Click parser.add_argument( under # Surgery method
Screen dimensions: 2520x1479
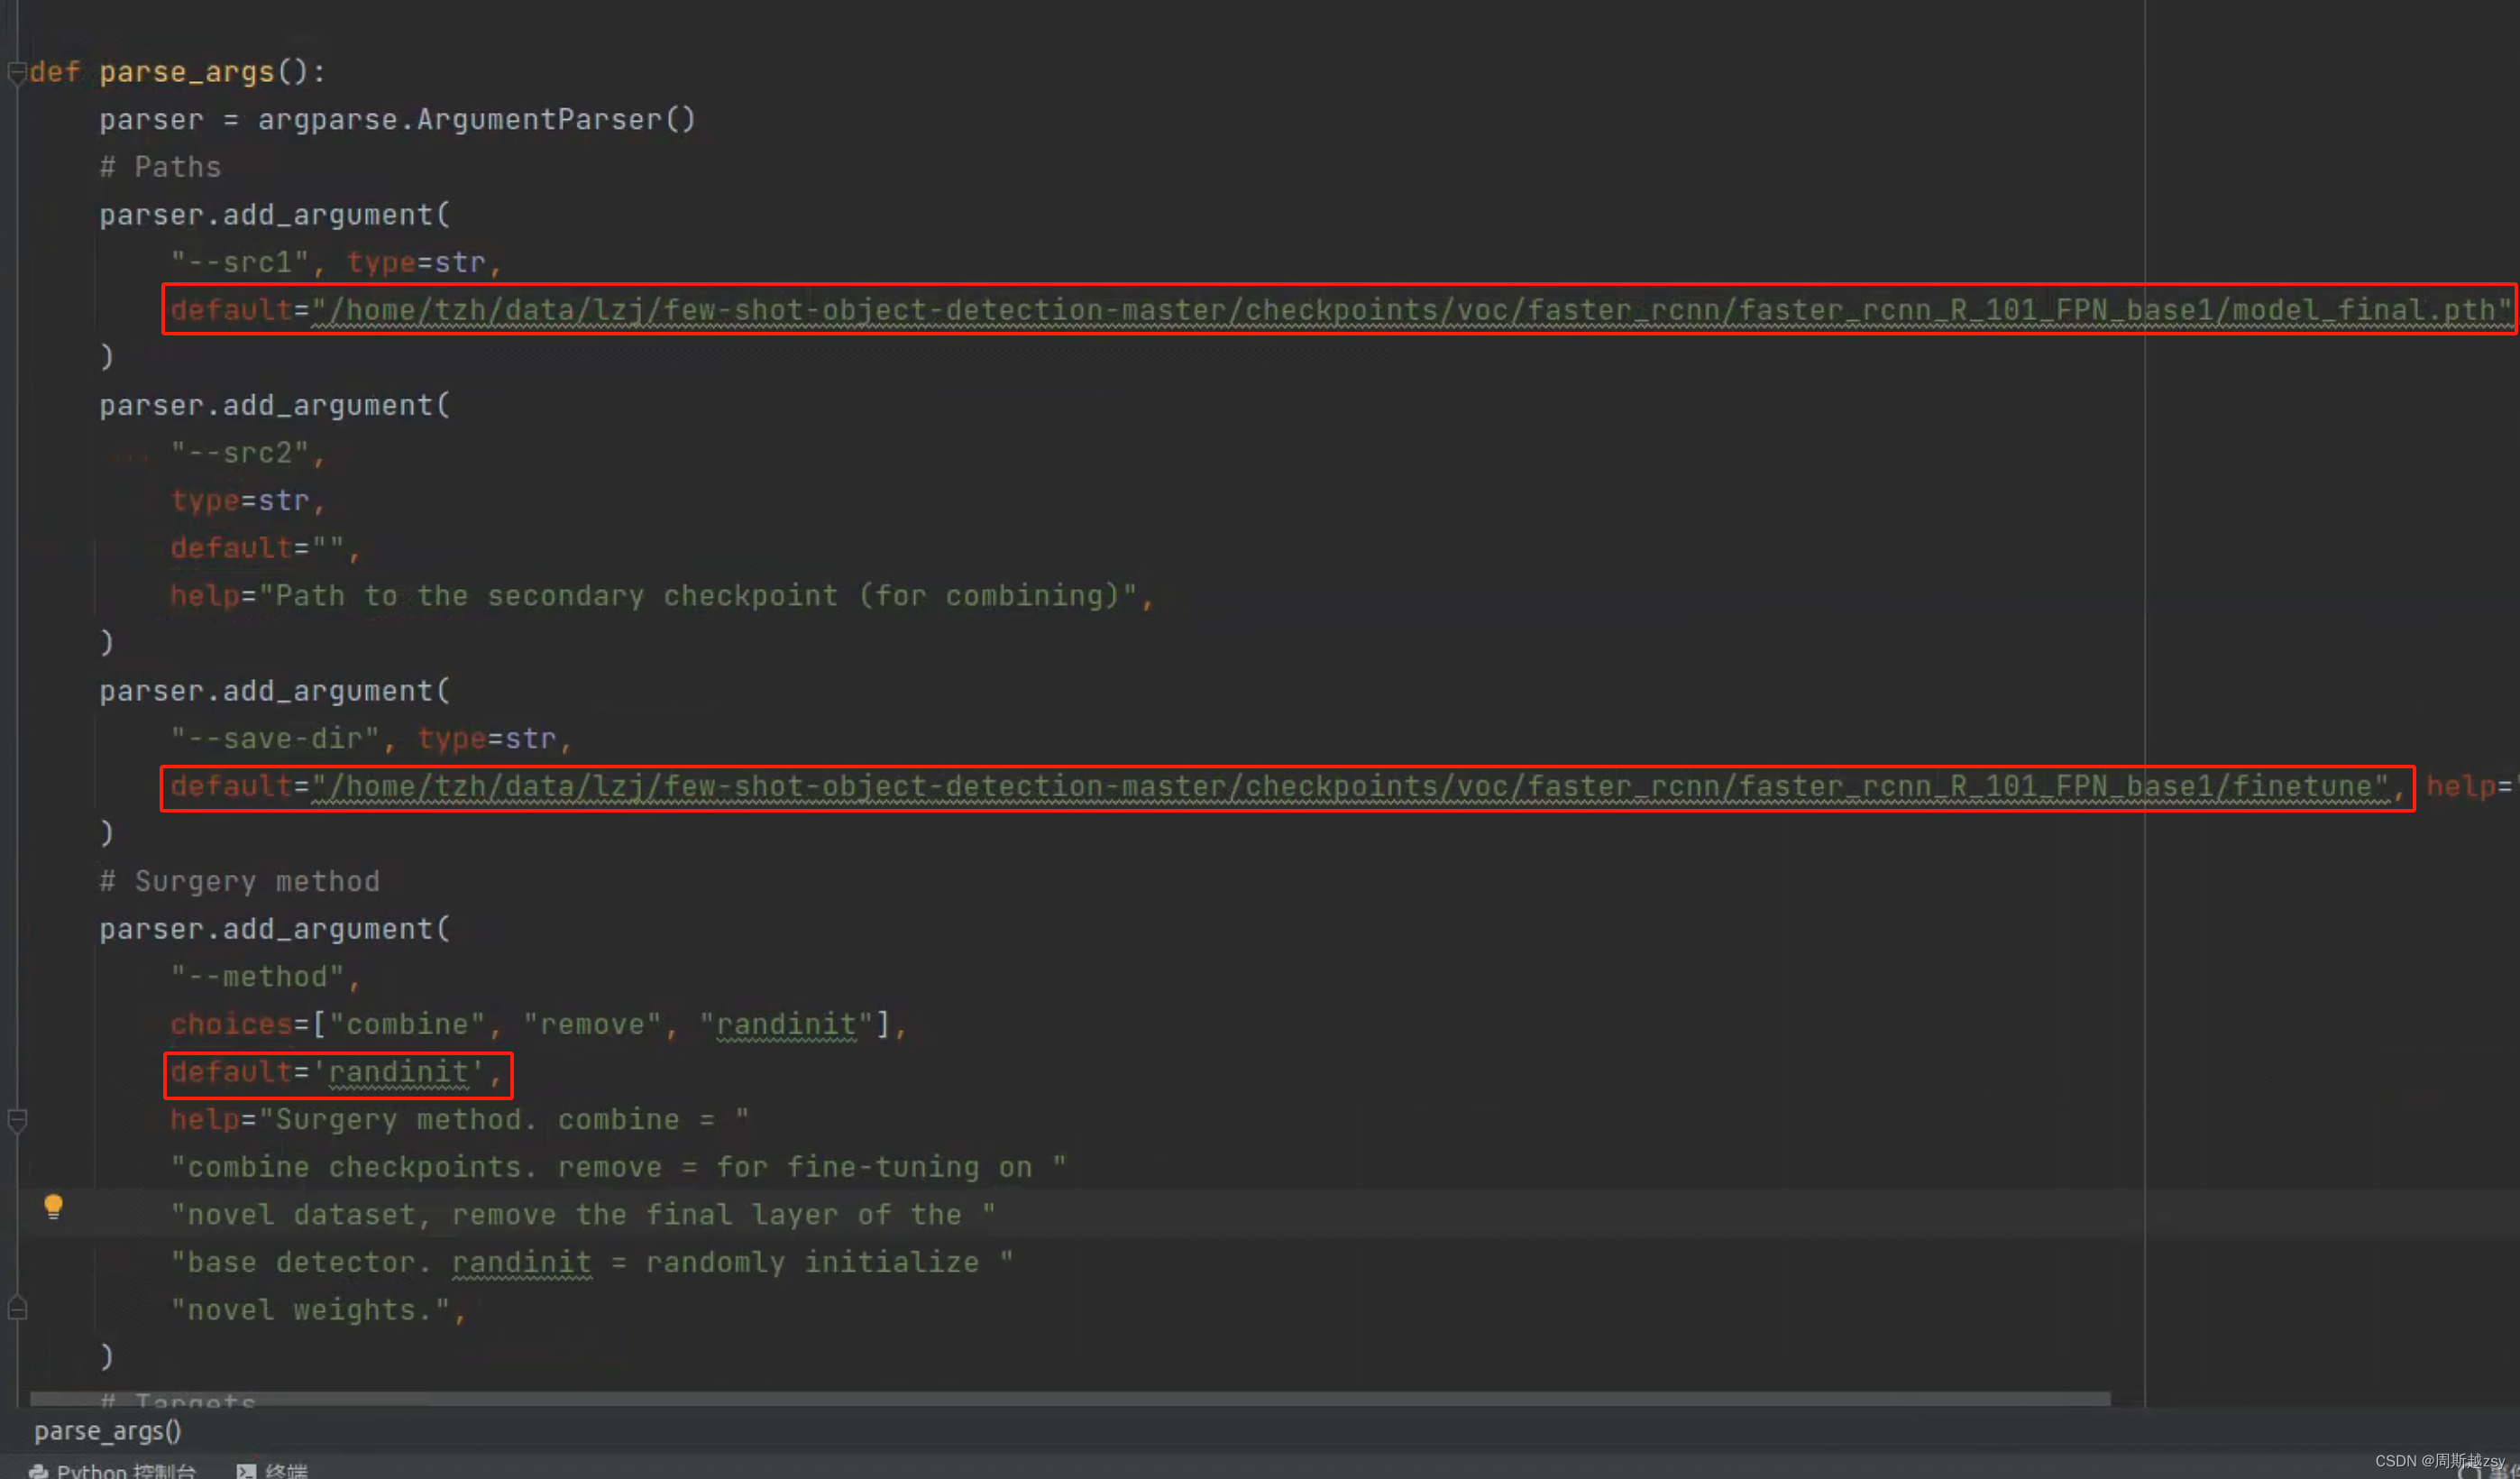pos(275,929)
